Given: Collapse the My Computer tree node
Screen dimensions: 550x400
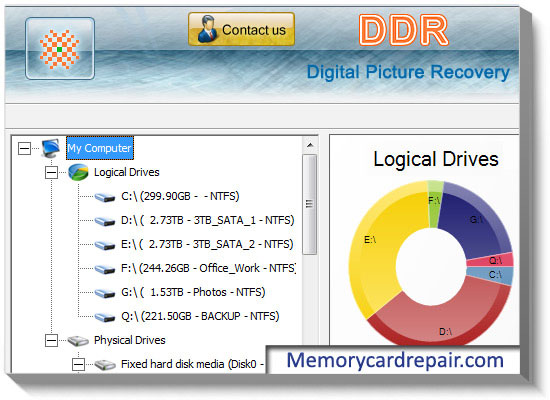Looking at the screenshot, I should (25, 148).
